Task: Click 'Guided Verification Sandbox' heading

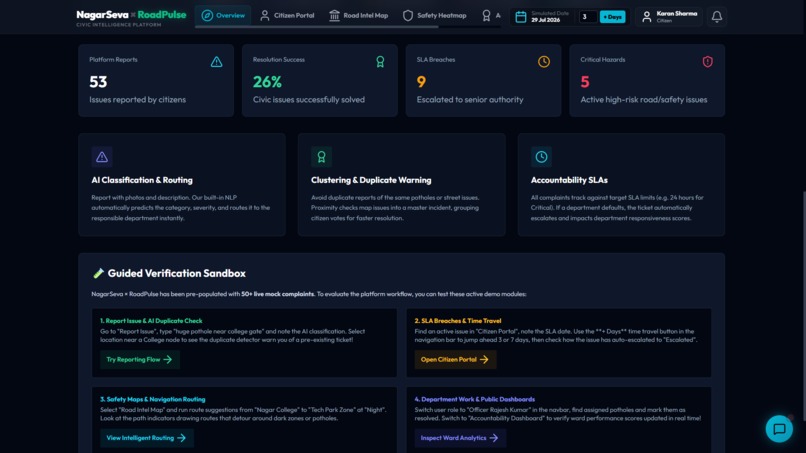Action: [x=176, y=273]
